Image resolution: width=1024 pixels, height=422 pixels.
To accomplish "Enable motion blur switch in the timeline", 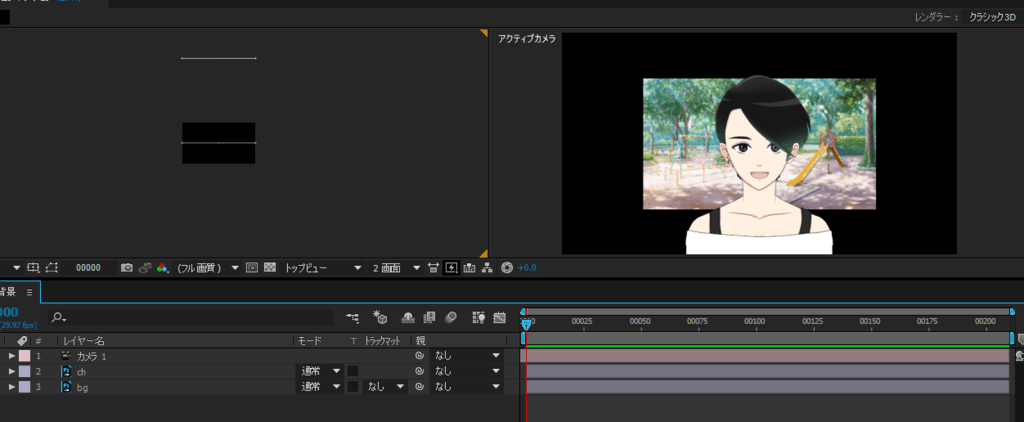I will [451, 317].
